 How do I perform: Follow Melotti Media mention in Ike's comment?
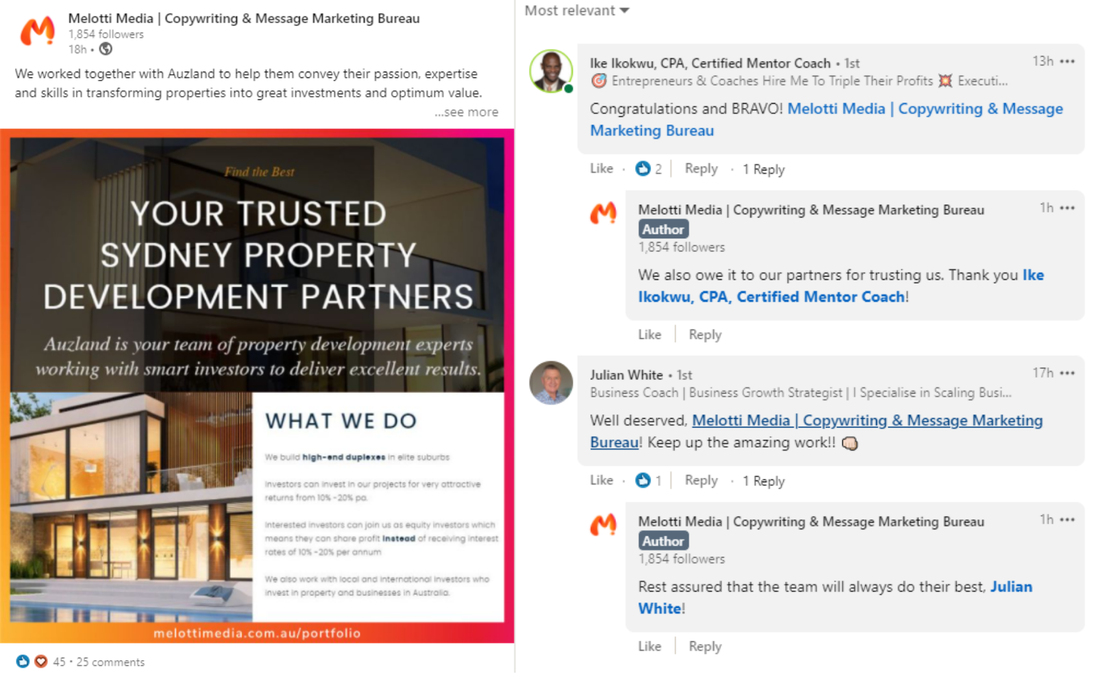[826, 119]
